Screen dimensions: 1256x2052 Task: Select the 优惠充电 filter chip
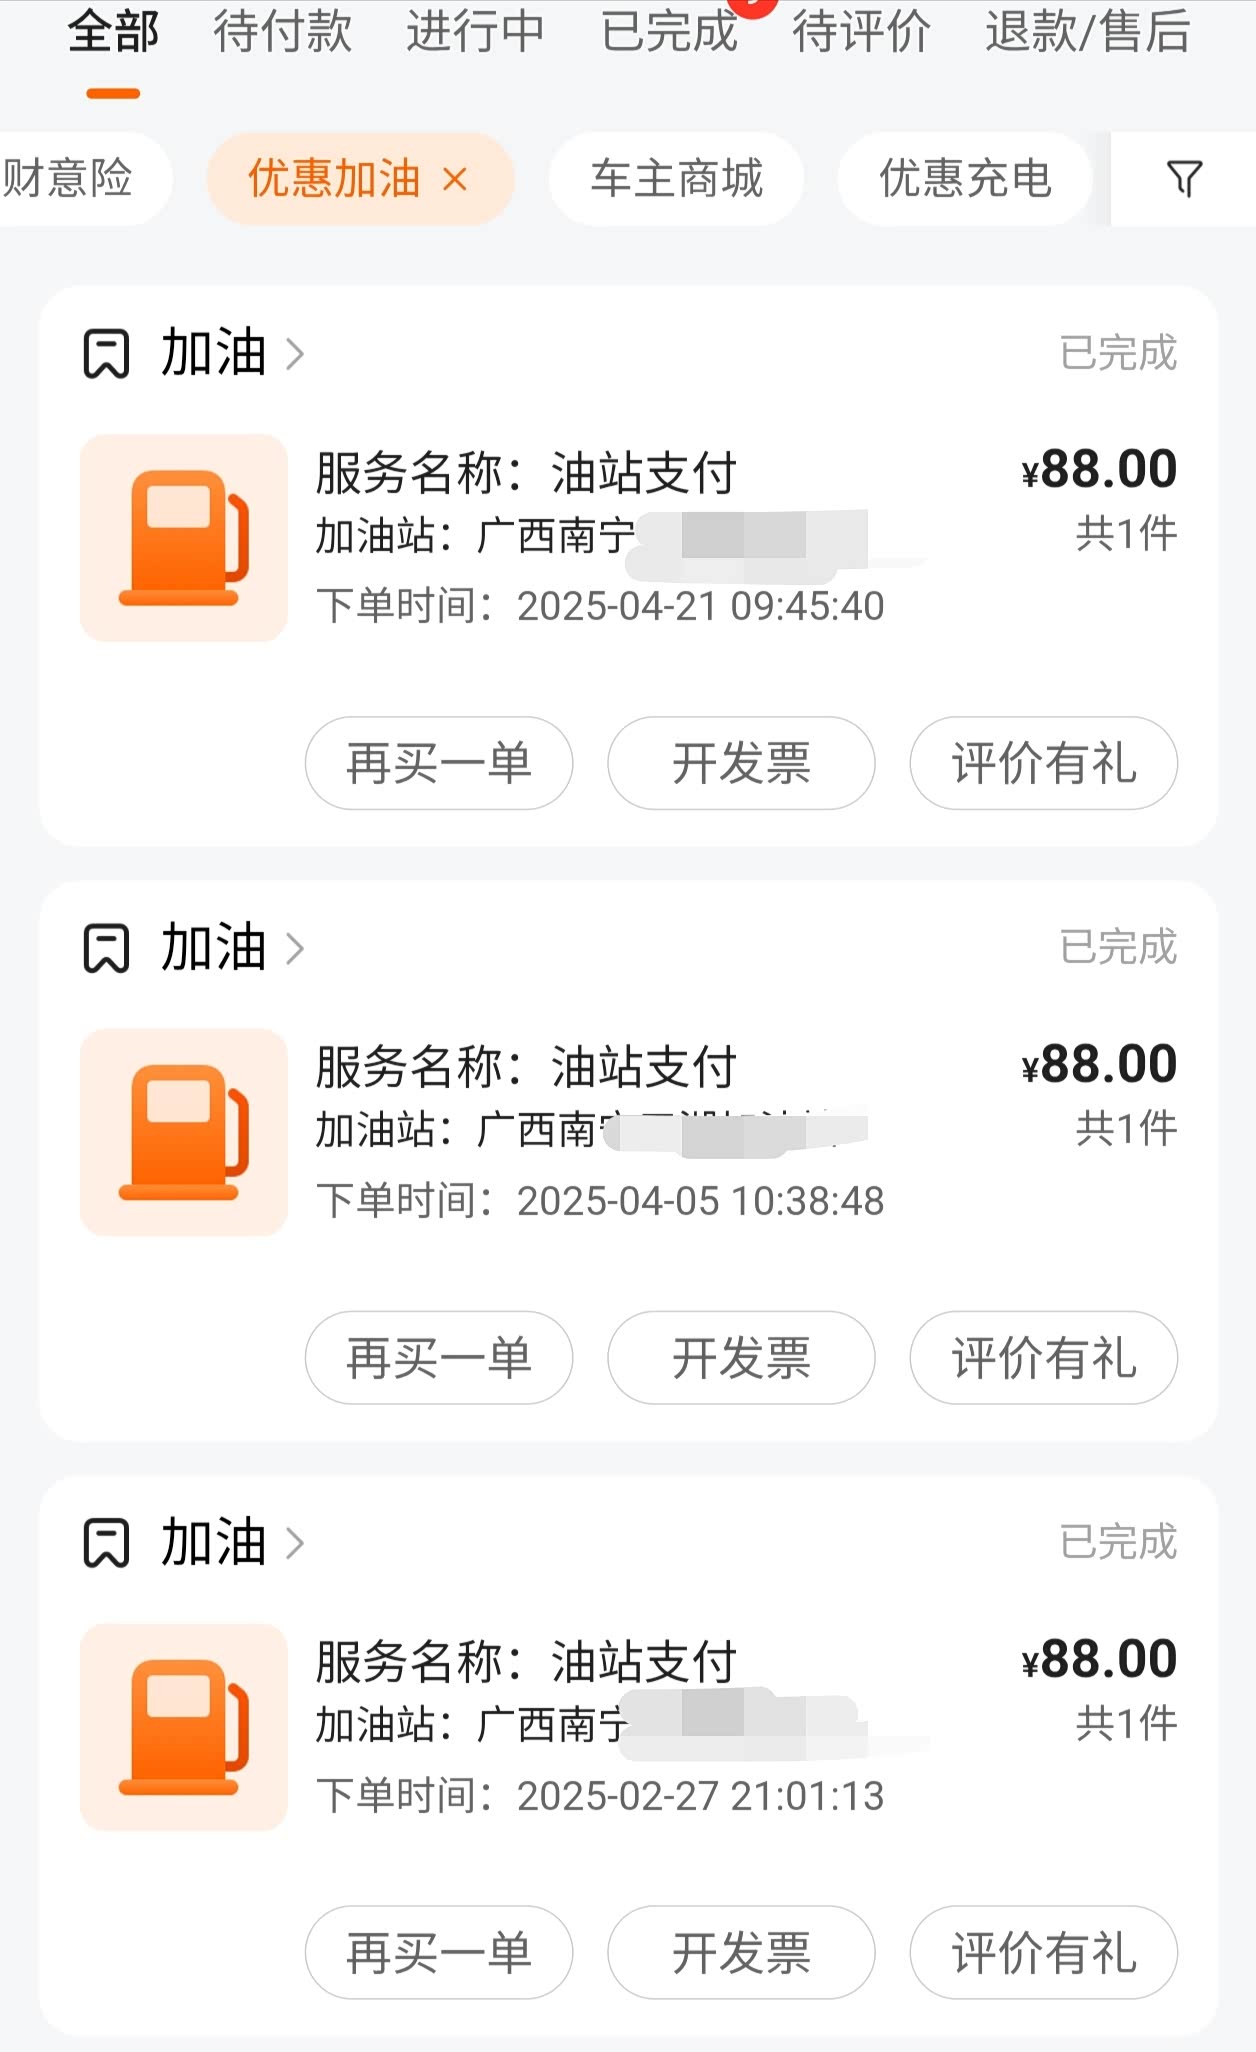coord(965,180)
